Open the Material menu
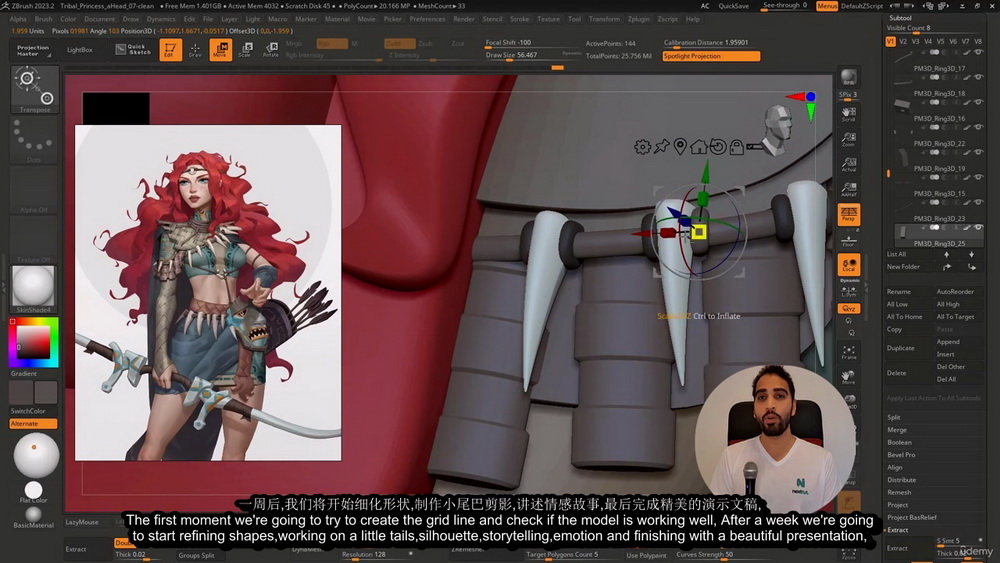Image resolution: width=1000 pixels, height=563 pixels. coord(337,19)
